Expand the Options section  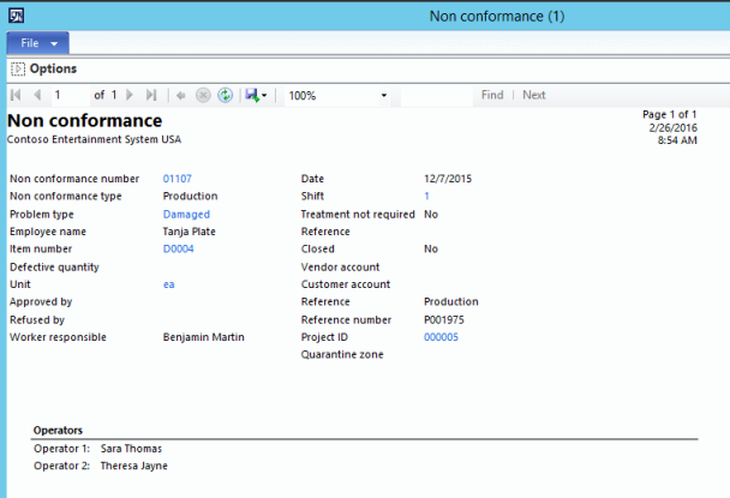pos(18,69)
